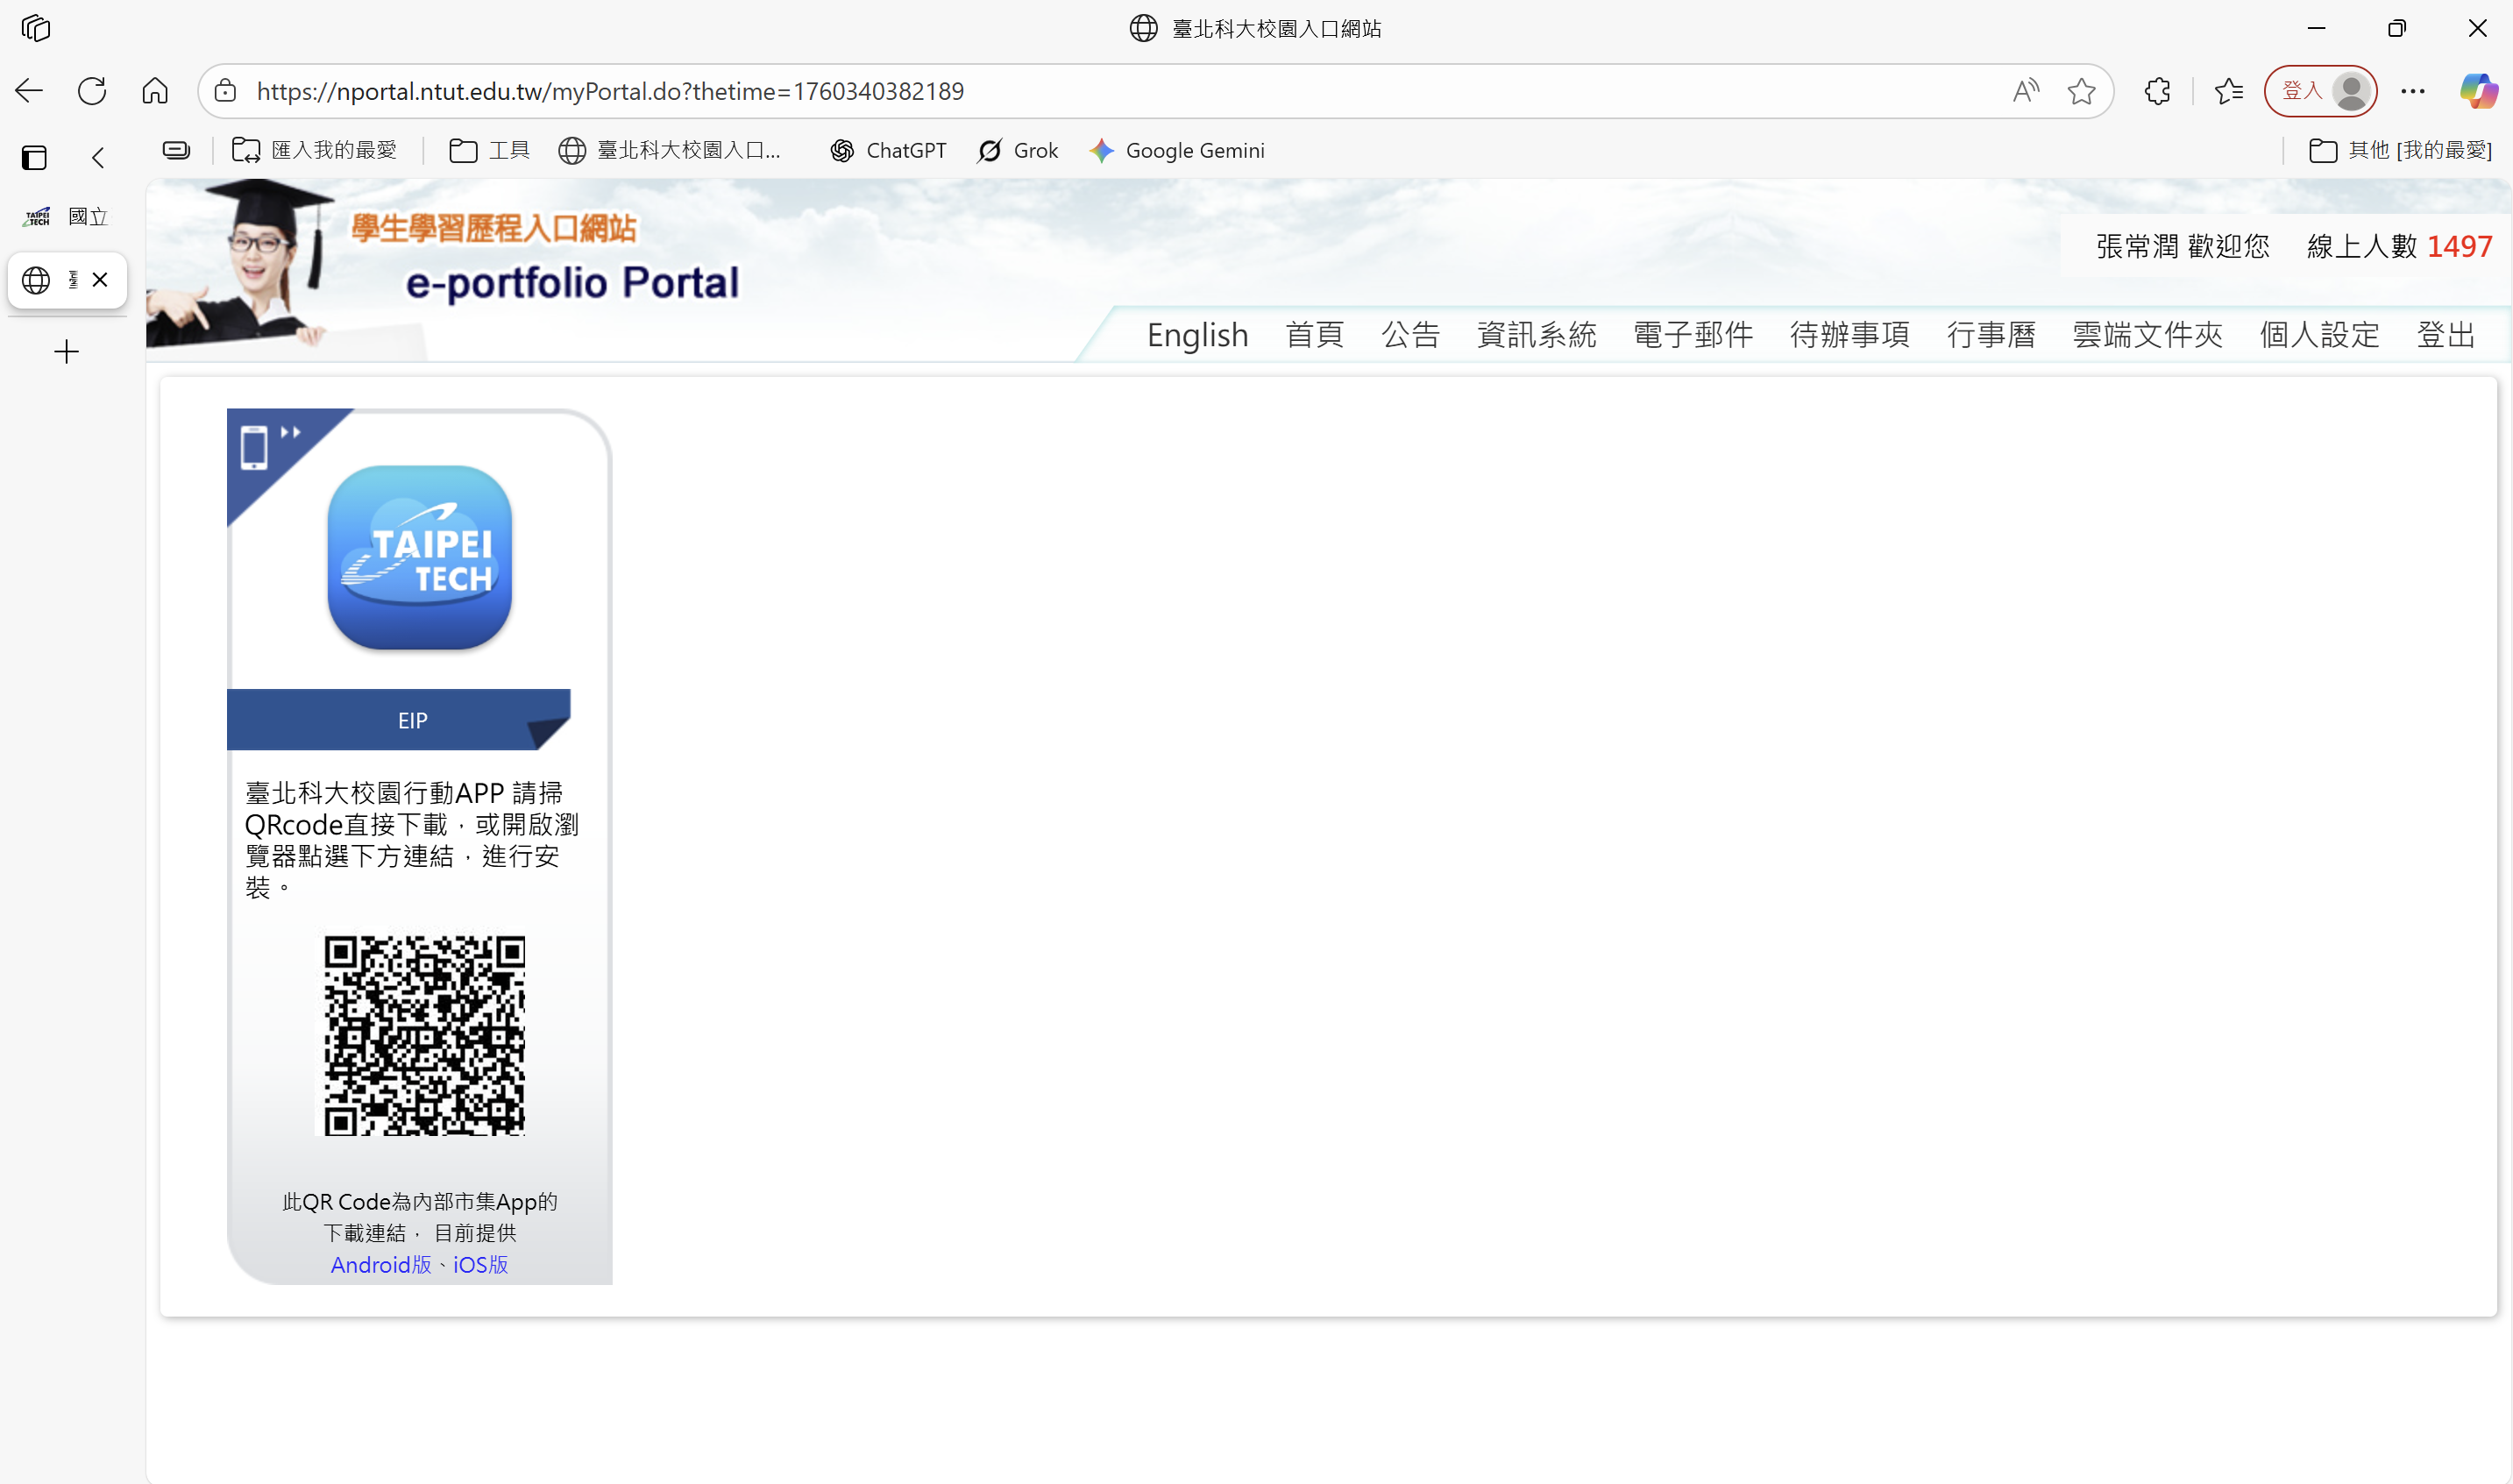Viewport: 2513px width, 1484px height.
Task: Open workspaces icon in title bar
Action: point(35,28)
